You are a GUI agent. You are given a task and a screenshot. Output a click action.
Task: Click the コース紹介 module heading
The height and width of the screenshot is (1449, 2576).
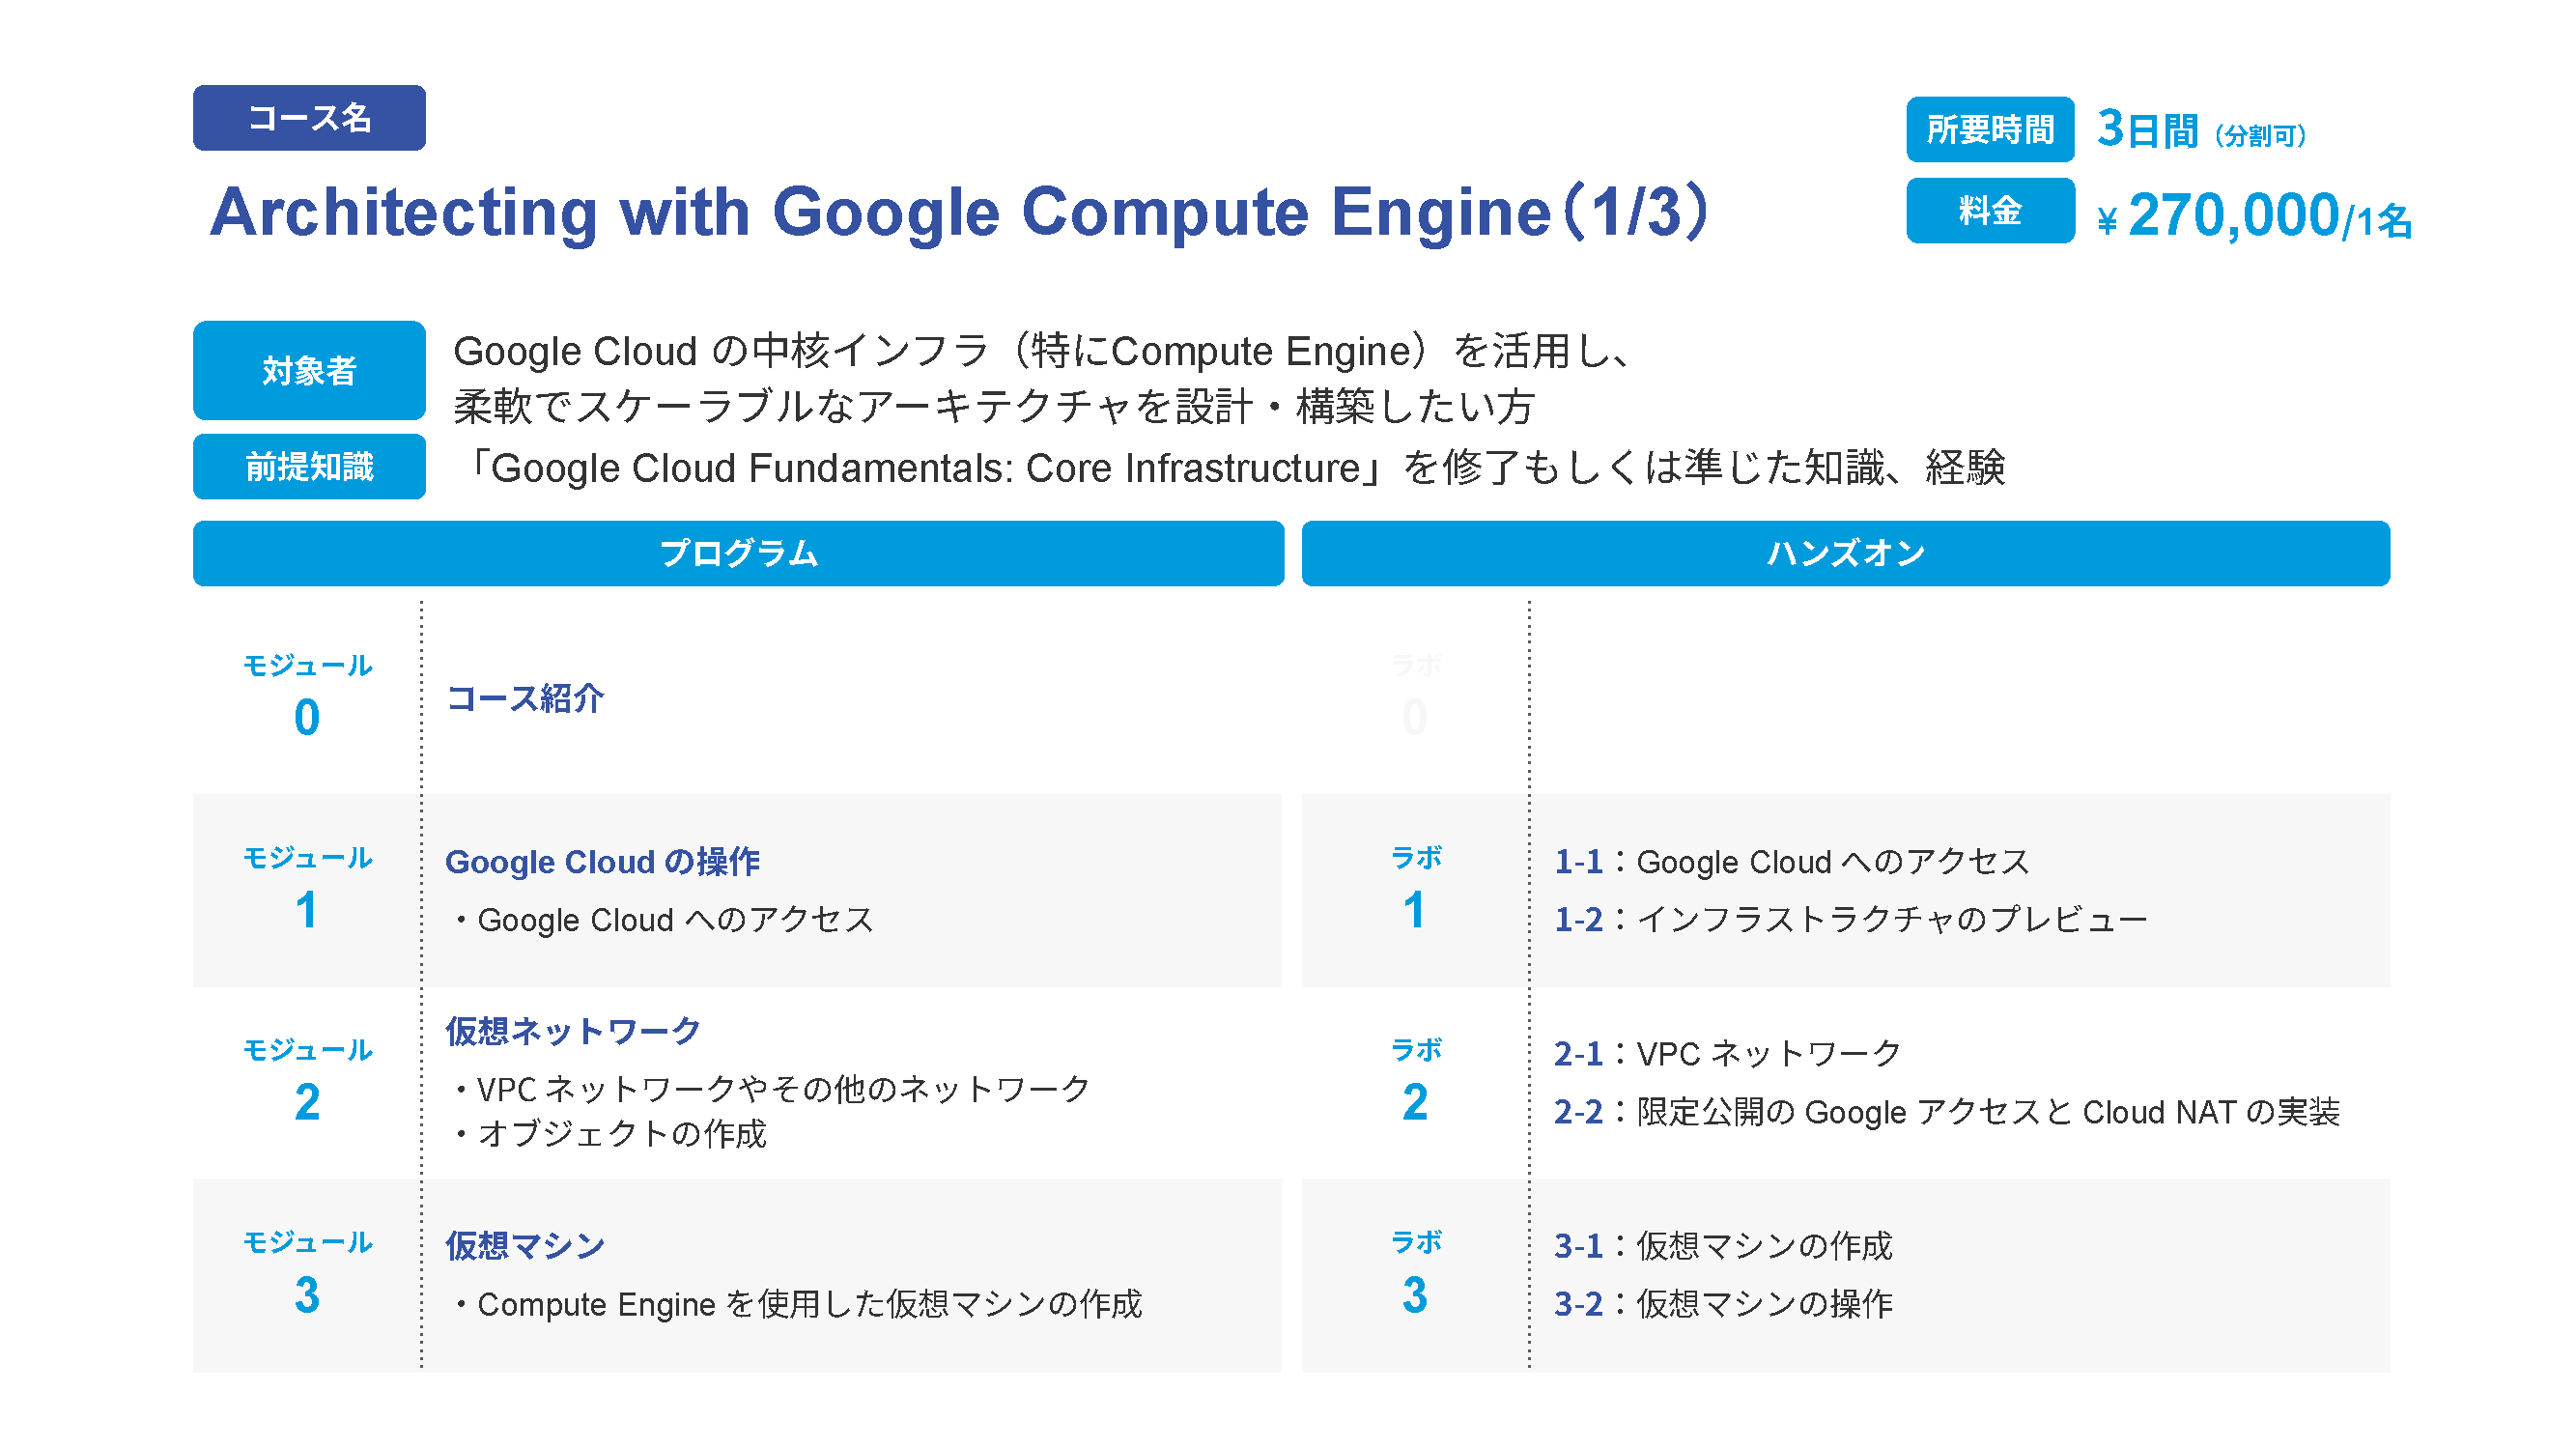point(525,698)
